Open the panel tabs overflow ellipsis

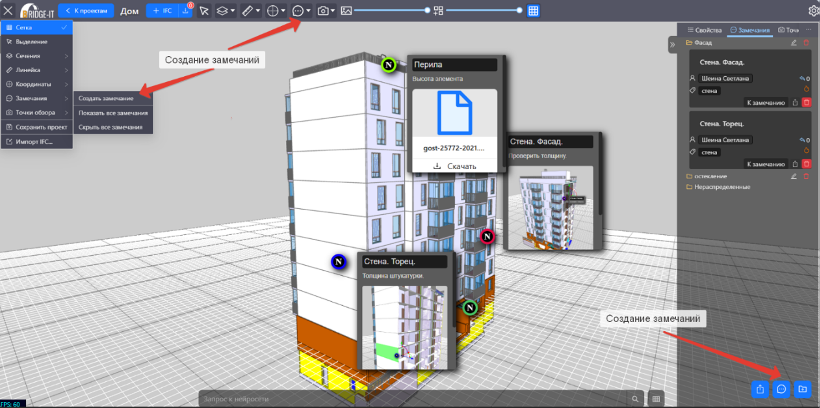pyautogui.click(x=810, y=30)
